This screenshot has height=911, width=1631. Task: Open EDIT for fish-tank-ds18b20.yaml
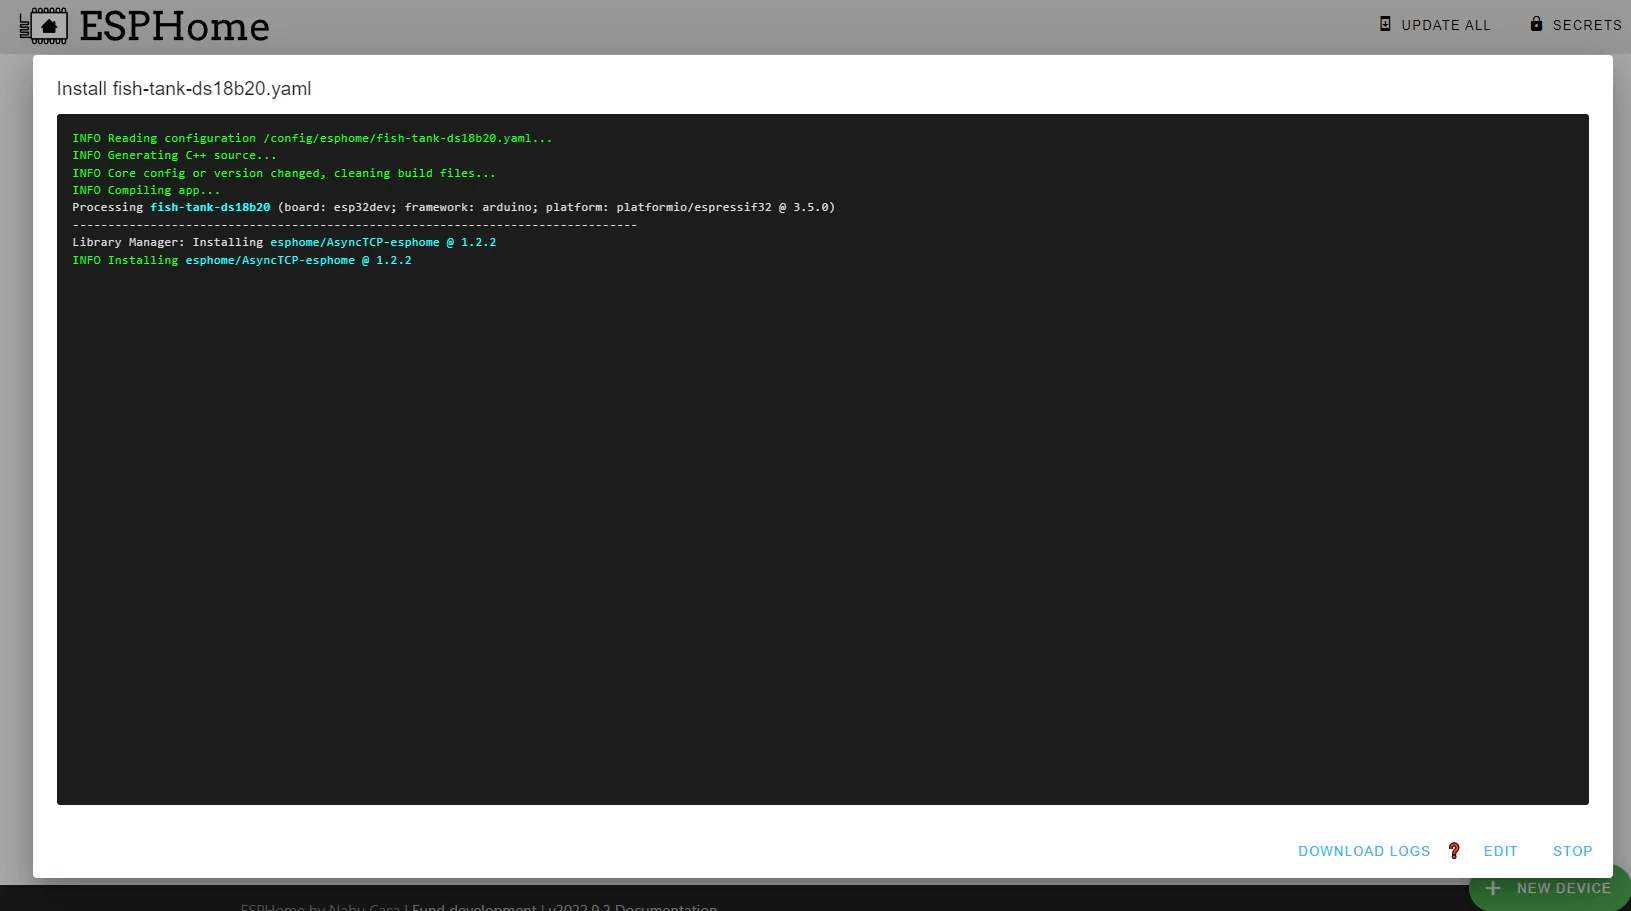pyautogui.click(x=1500, y=851)
